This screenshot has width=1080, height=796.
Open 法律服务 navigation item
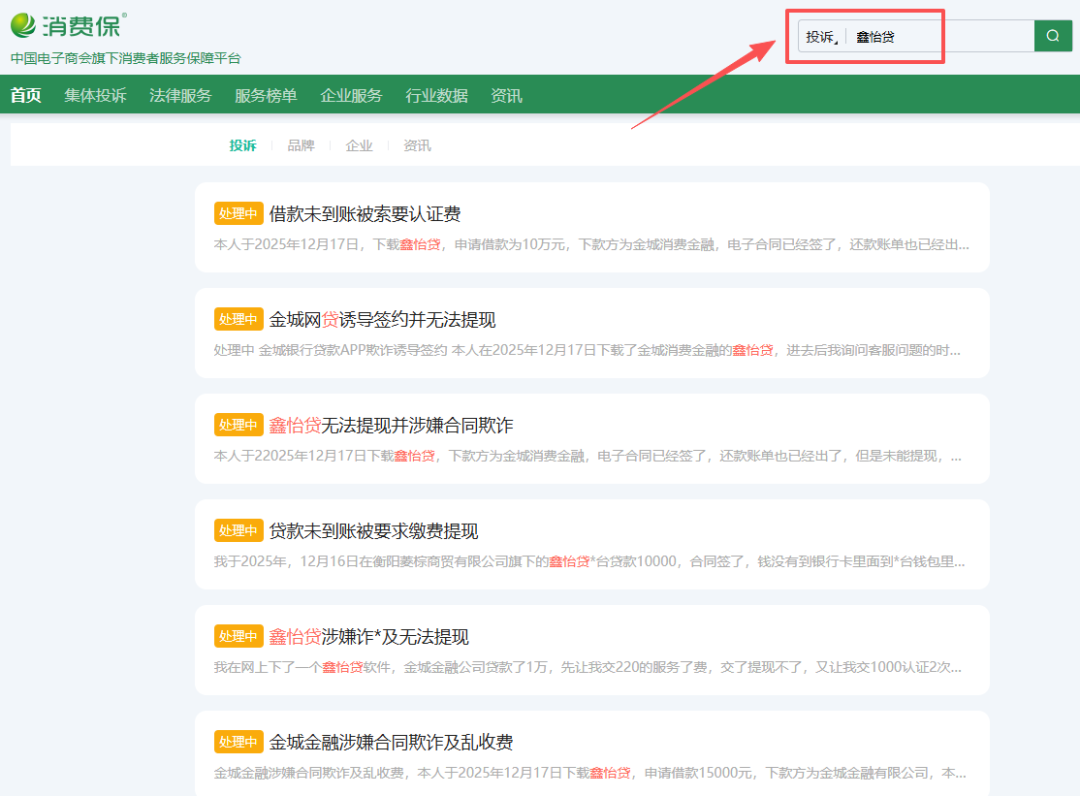181,96
